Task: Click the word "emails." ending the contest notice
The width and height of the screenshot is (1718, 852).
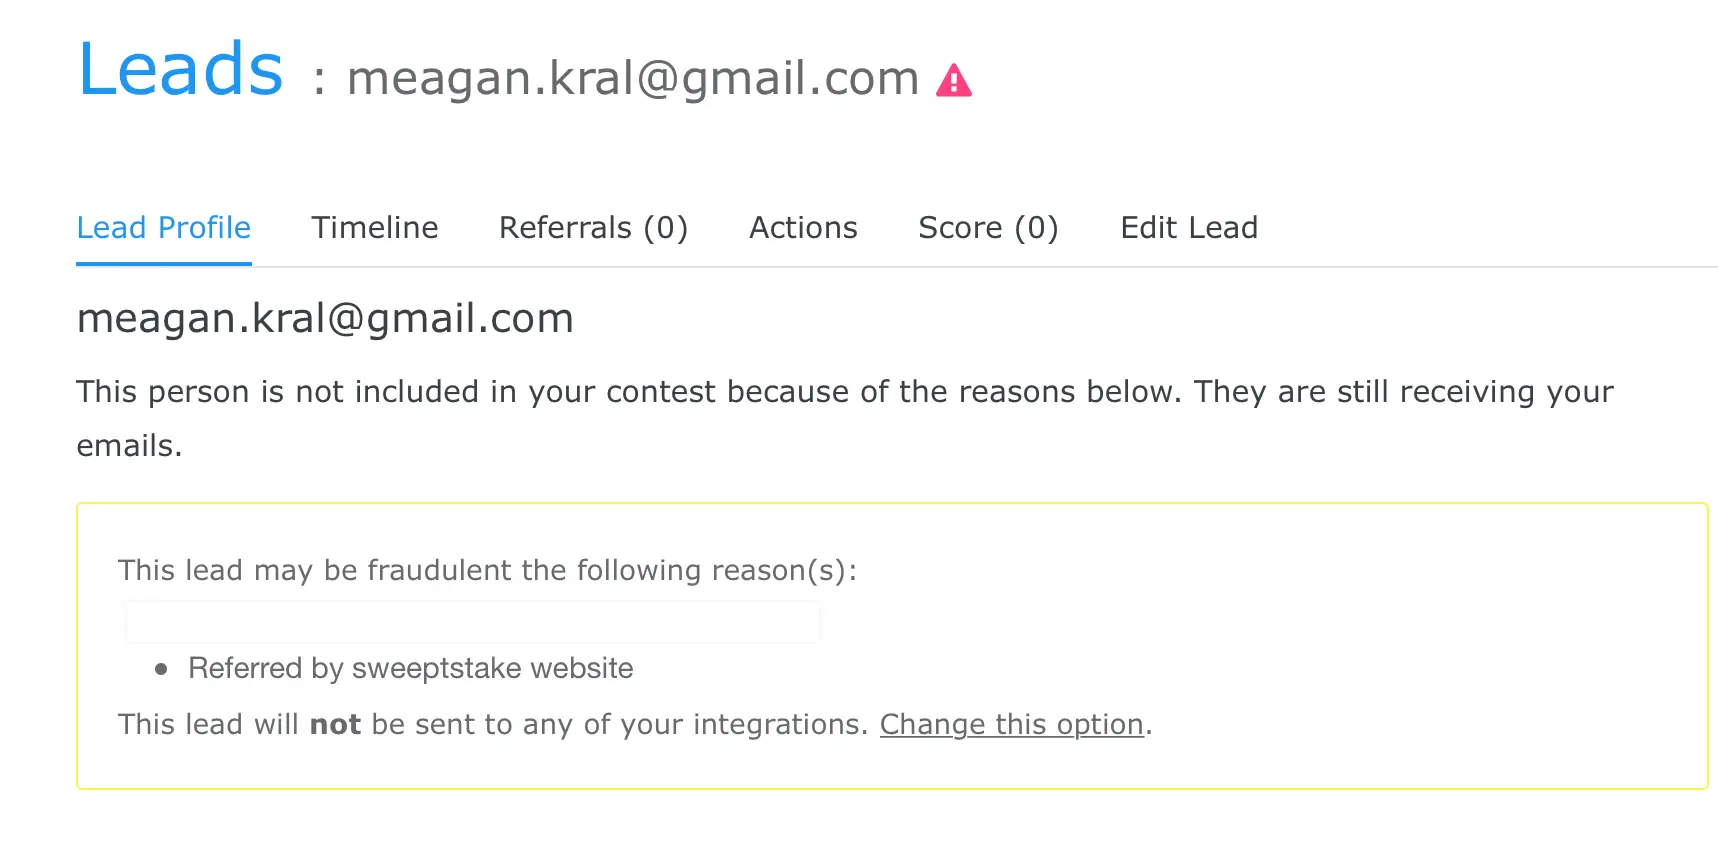Action: click(x=129, y=446)
